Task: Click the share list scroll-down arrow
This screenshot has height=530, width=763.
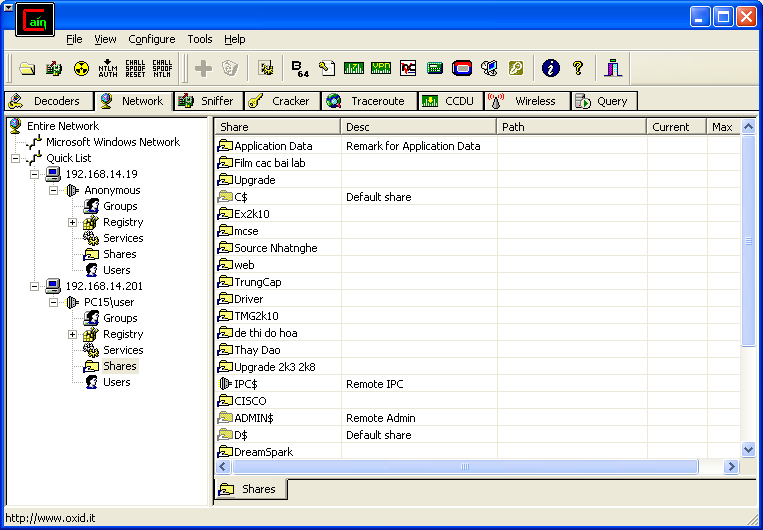Action: coord(748,449)
